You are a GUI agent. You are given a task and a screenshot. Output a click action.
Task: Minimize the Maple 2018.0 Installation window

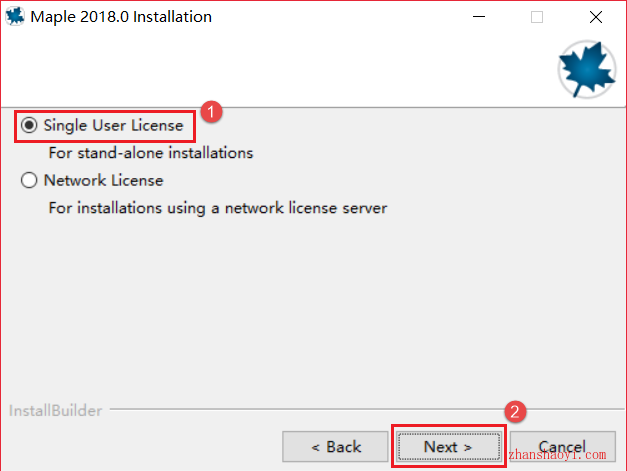(479, 17)
